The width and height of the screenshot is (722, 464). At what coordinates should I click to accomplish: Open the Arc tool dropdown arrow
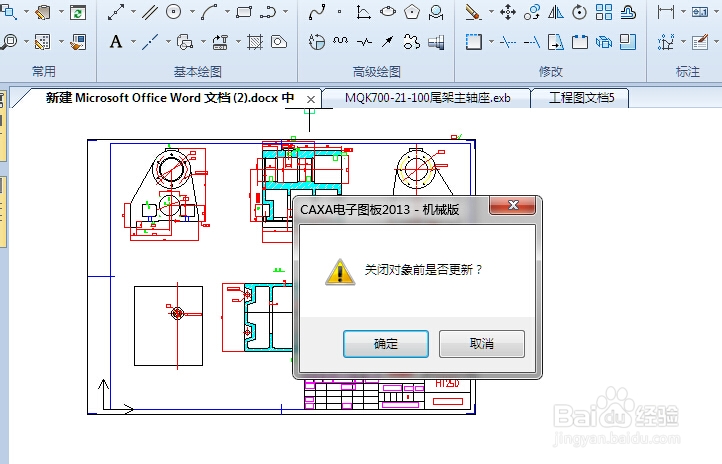pos(227,12)
